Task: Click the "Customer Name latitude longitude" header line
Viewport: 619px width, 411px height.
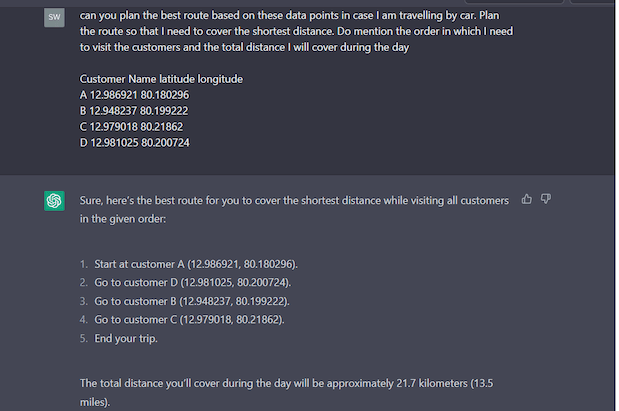Action: click(x=161, y=79)
